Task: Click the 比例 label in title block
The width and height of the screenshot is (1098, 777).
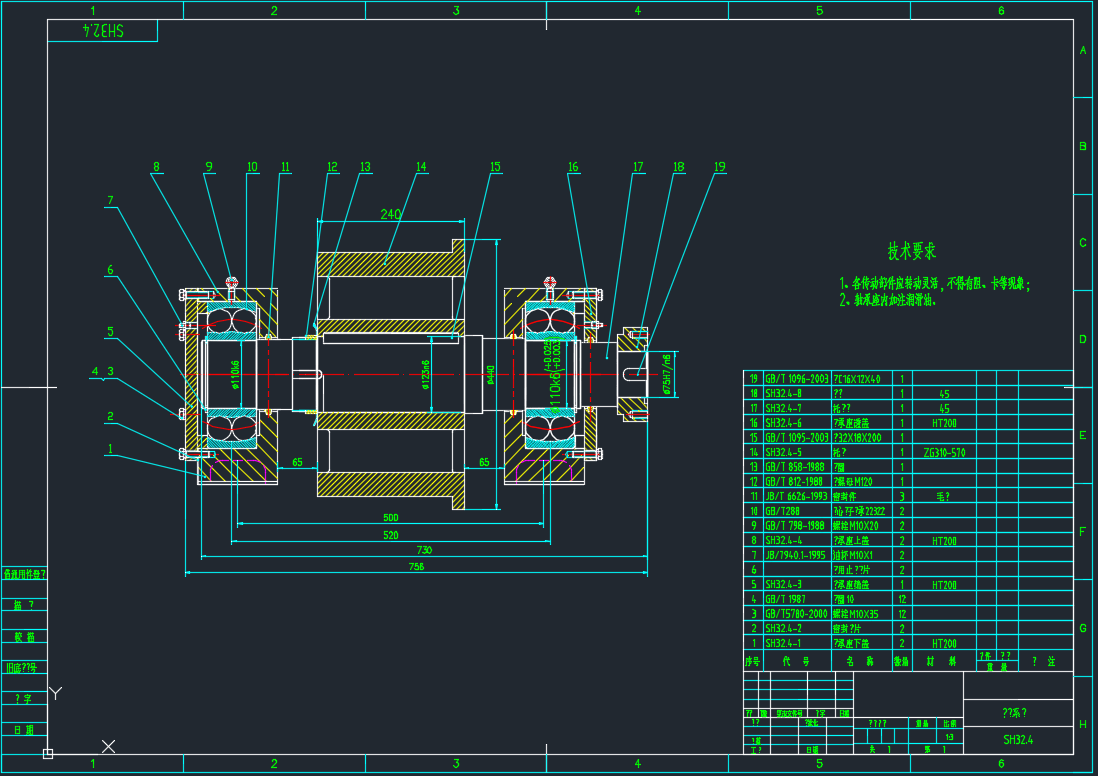Action: (x=950, y=723)
